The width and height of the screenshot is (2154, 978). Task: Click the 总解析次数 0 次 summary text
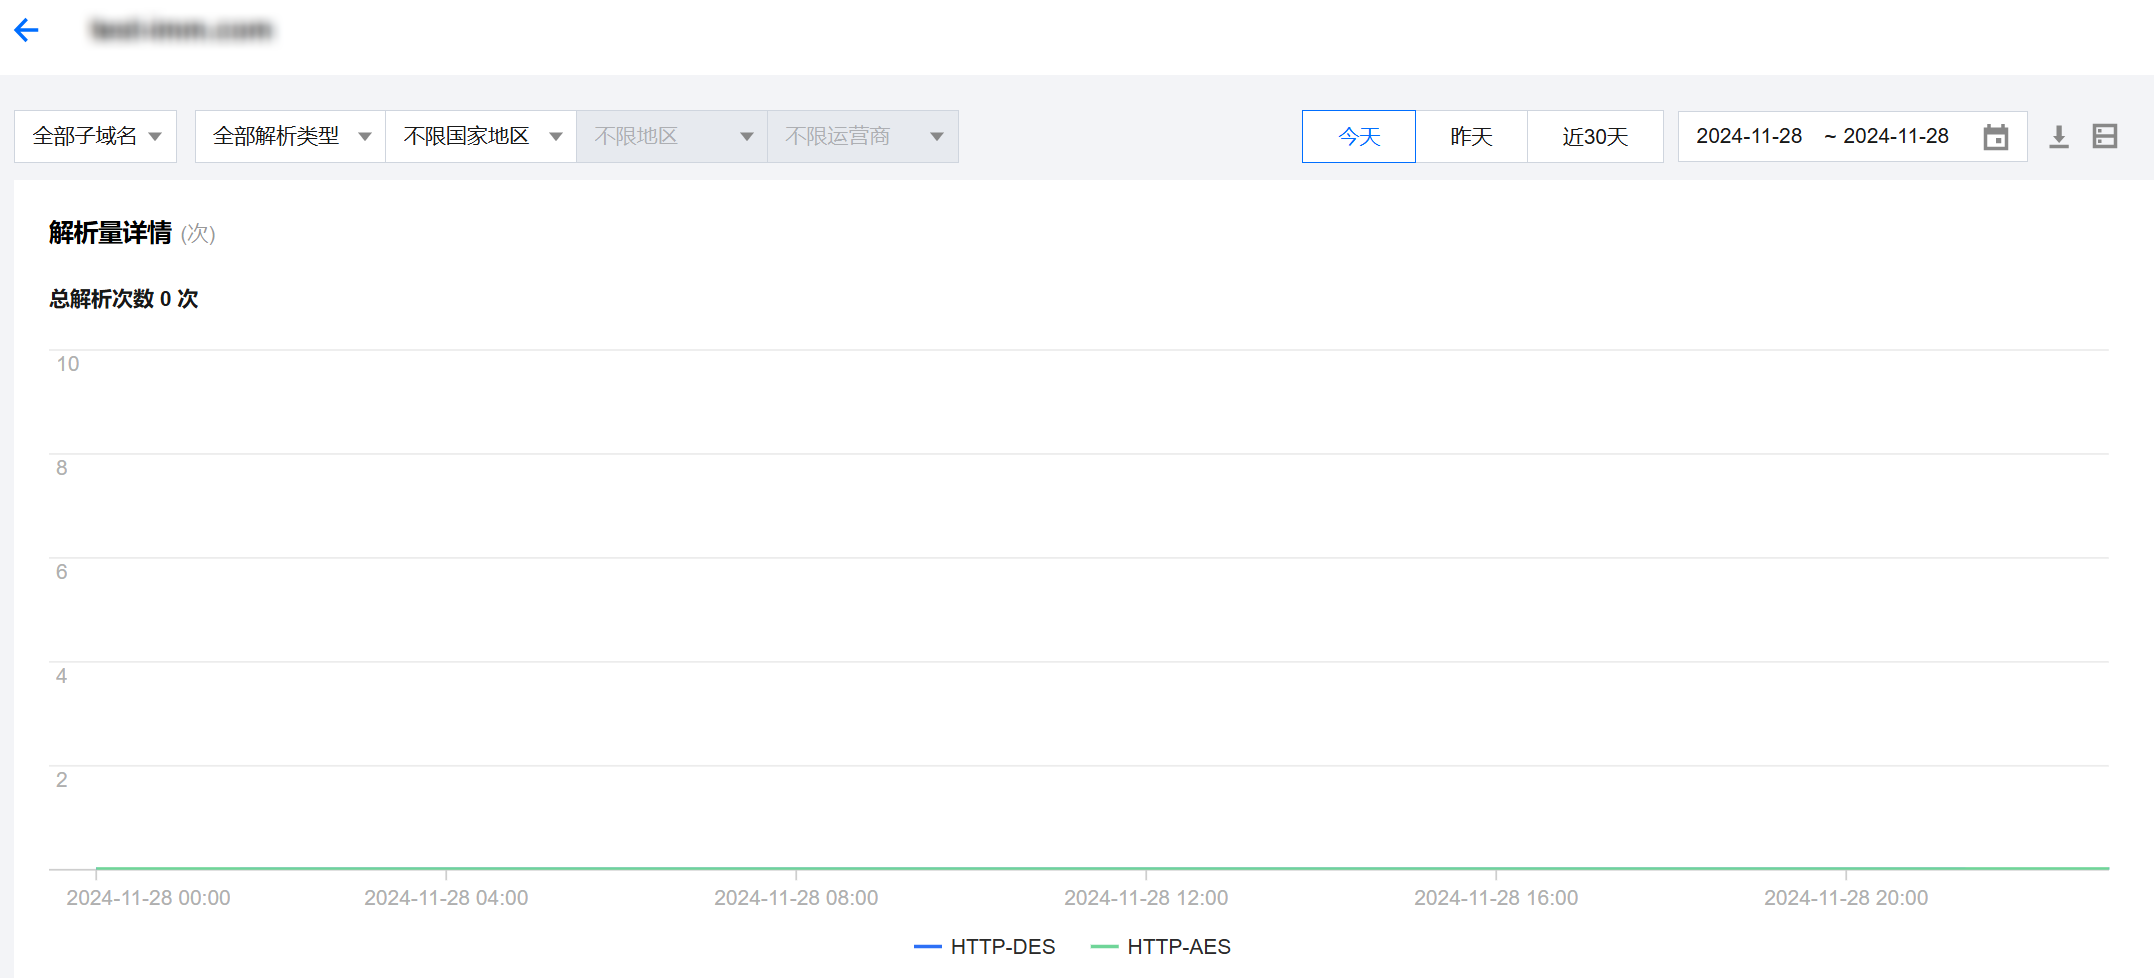[124, 299]
